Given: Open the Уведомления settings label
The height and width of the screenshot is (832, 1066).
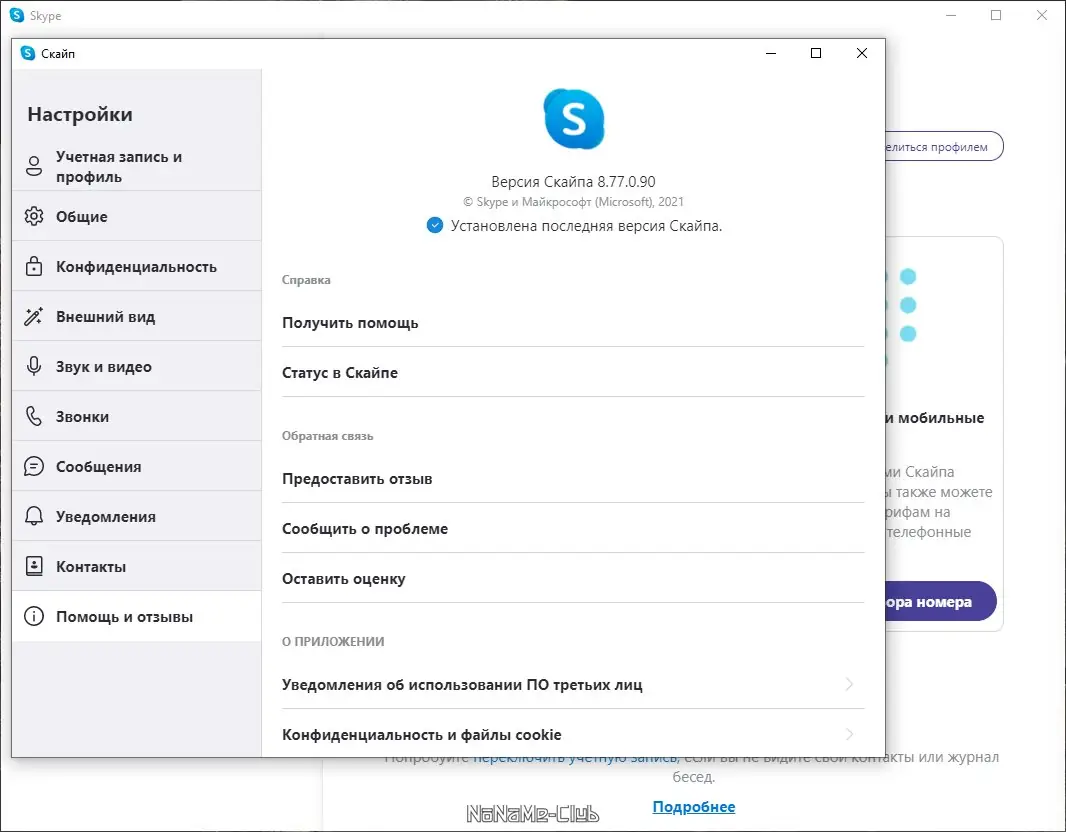Looking at the screenshot, I should pos(105,517).
